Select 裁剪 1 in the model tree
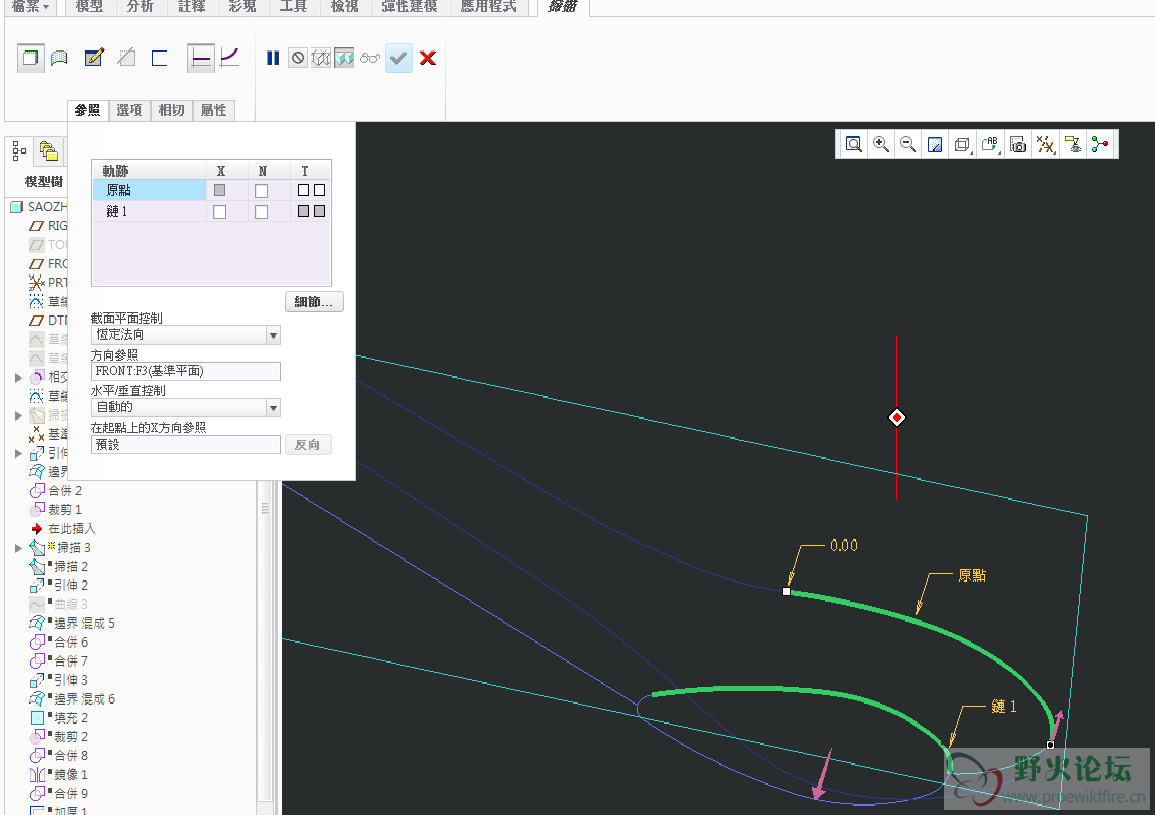1155x815 pixels. [56, 510]
